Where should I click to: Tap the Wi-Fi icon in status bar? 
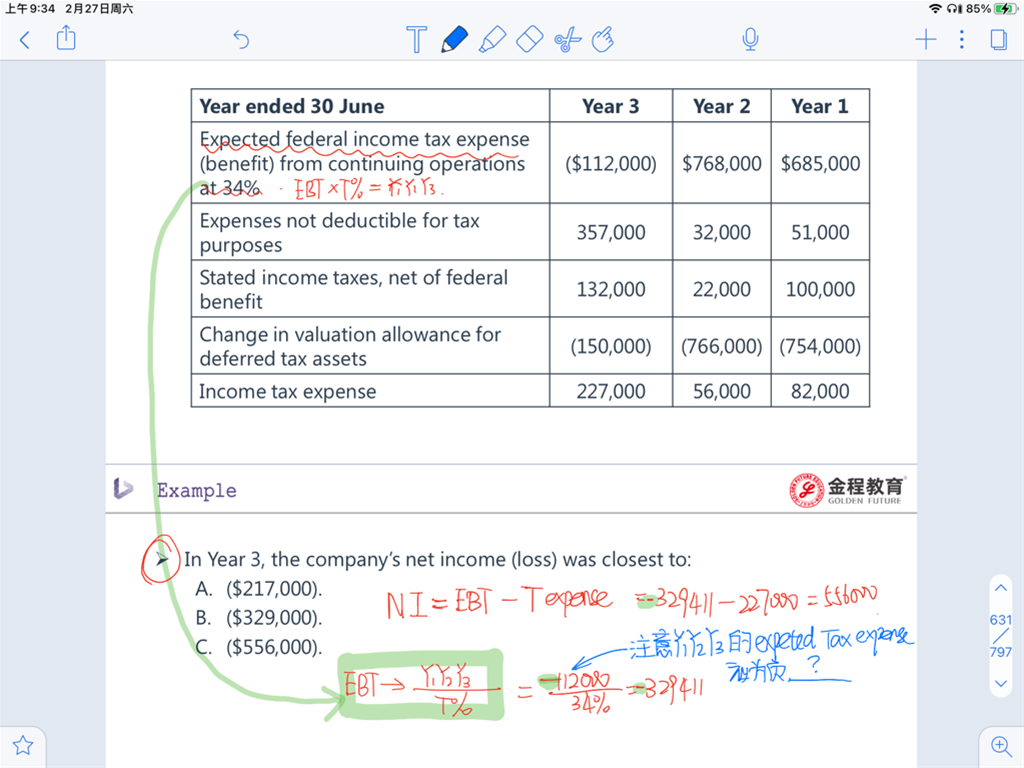pos(935,8)
